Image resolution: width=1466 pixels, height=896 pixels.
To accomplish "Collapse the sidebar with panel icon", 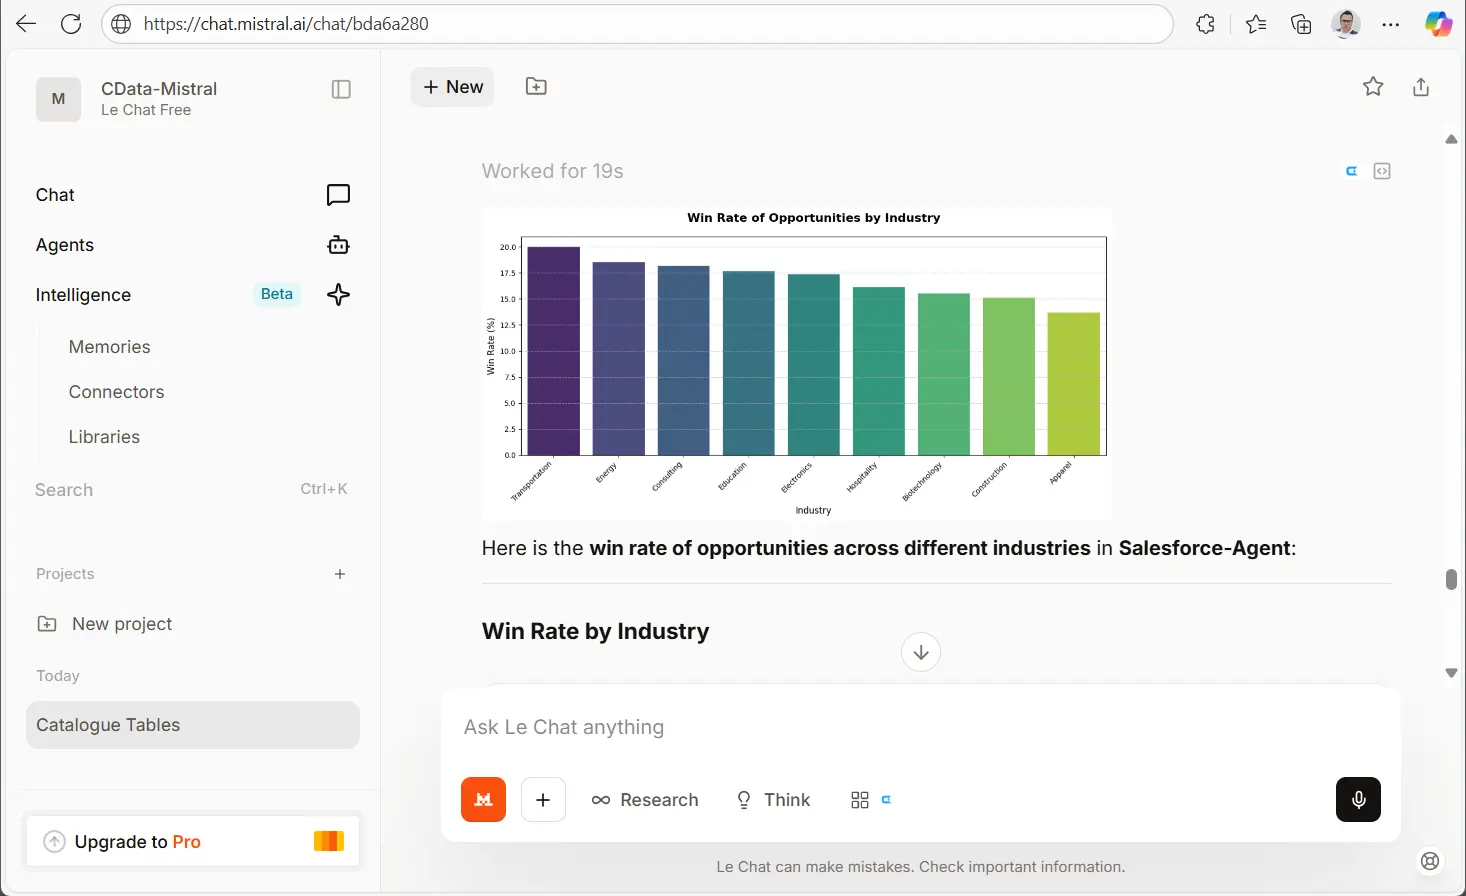I will pyautogui.click(x=341, y=89).
